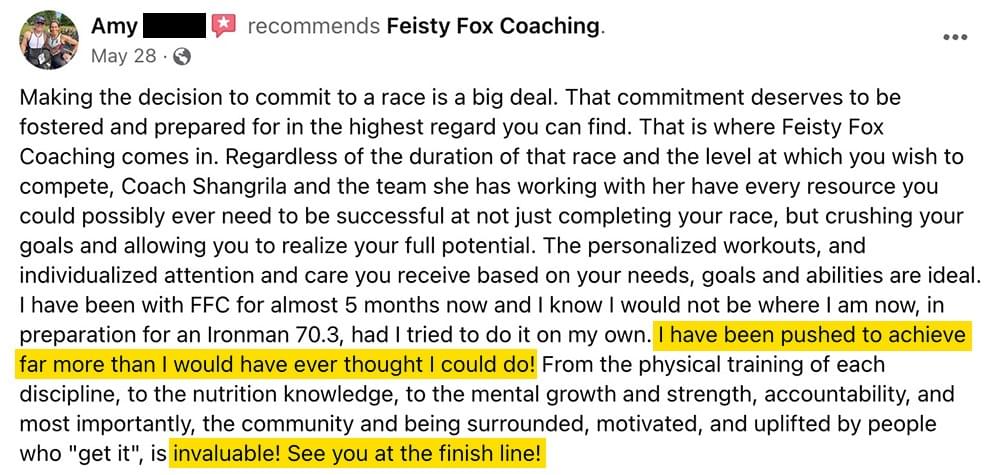
Task: Click the word "recommends" in the header
Action: click(x=313, y=27)
